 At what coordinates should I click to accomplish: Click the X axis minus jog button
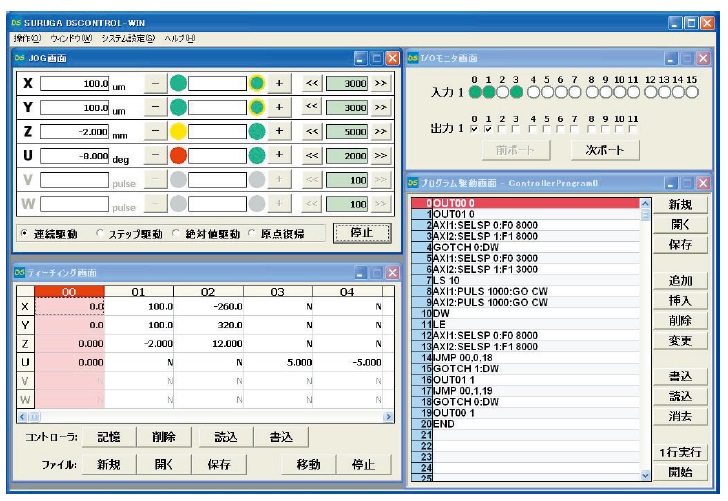[x=155, y=83]
